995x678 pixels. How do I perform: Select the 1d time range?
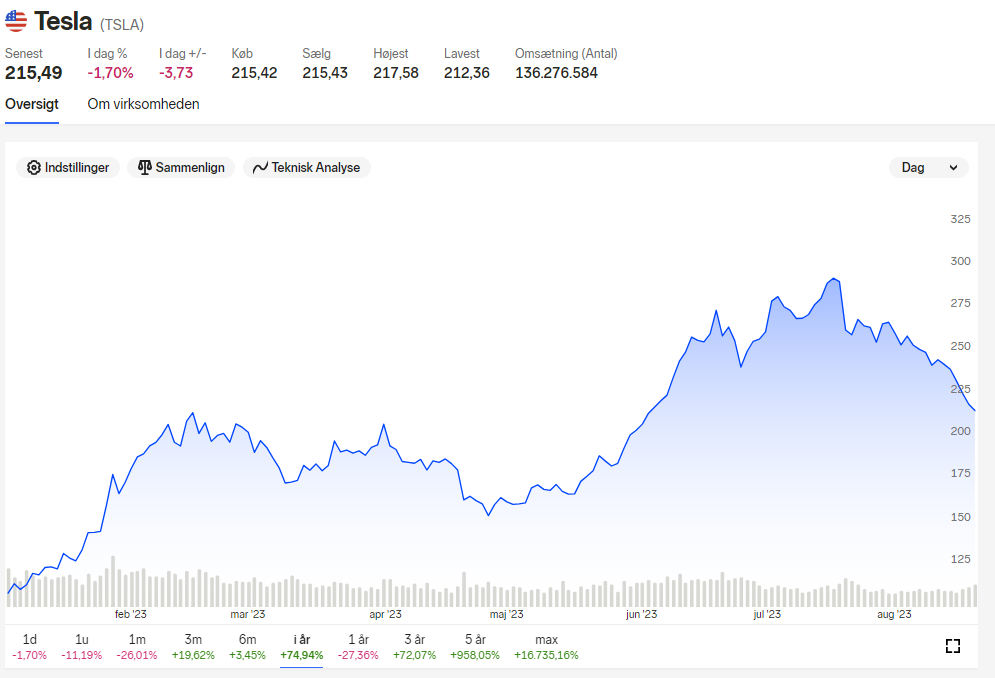click(x=29, y=646)
